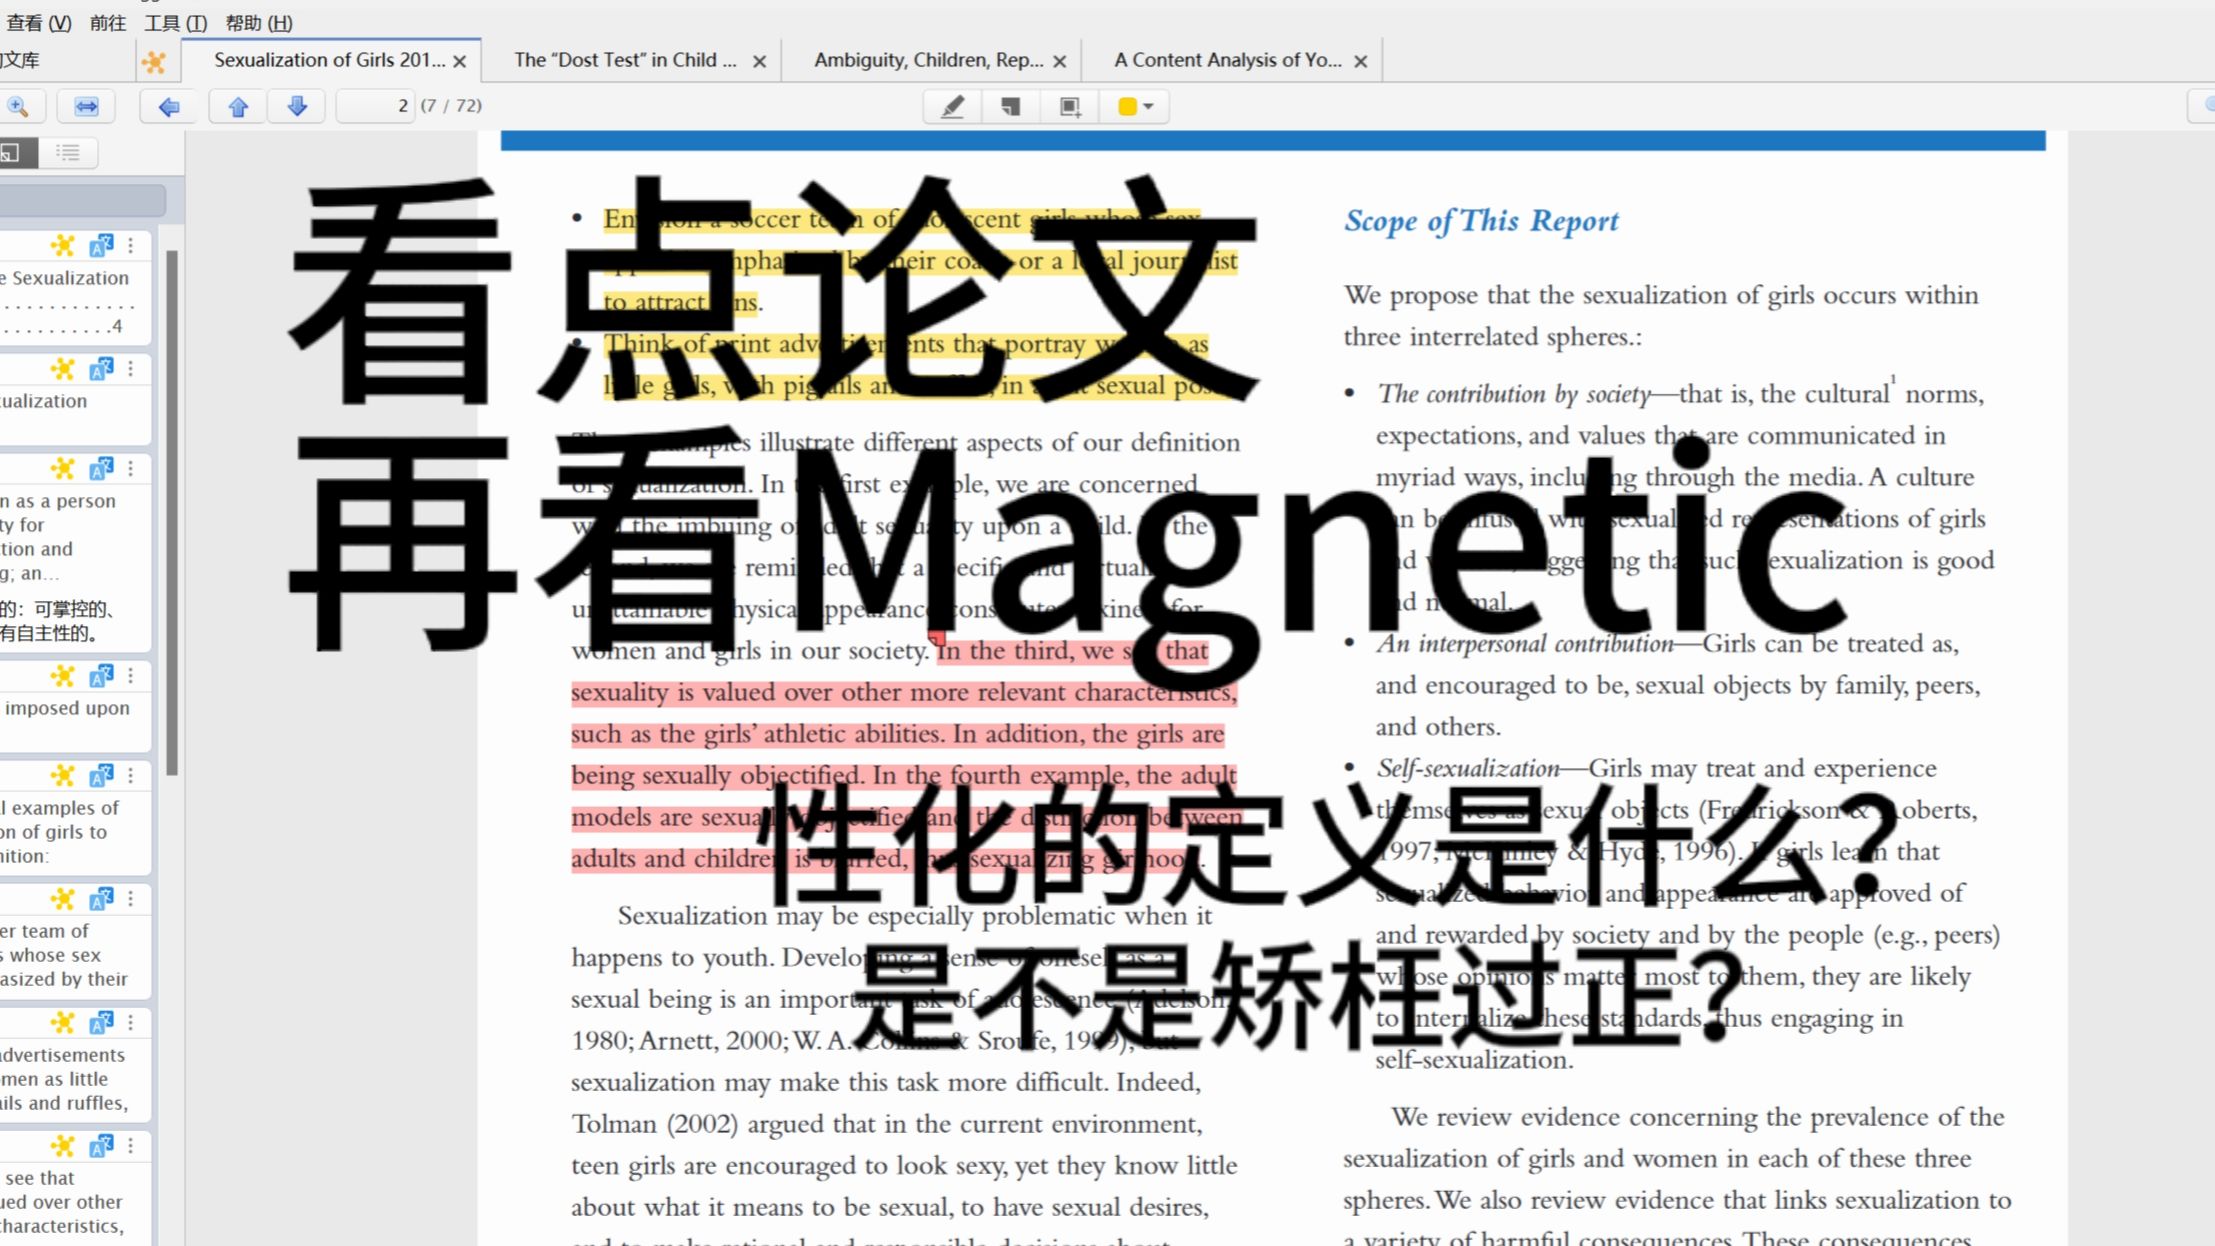Click yellow star icon on 'ualization' annotation
The image size is (2215, 1246).
[63, 369]
